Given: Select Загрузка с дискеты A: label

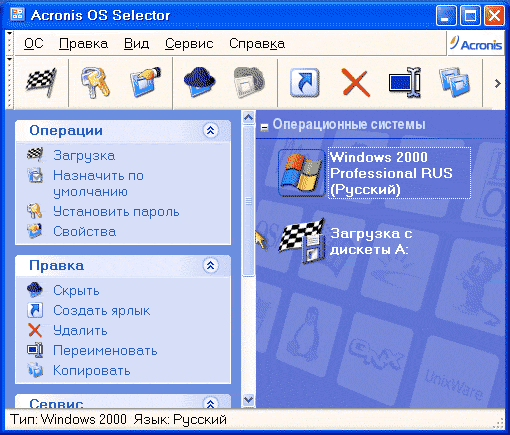Looking at the screenshot, I should pos(371,241).
